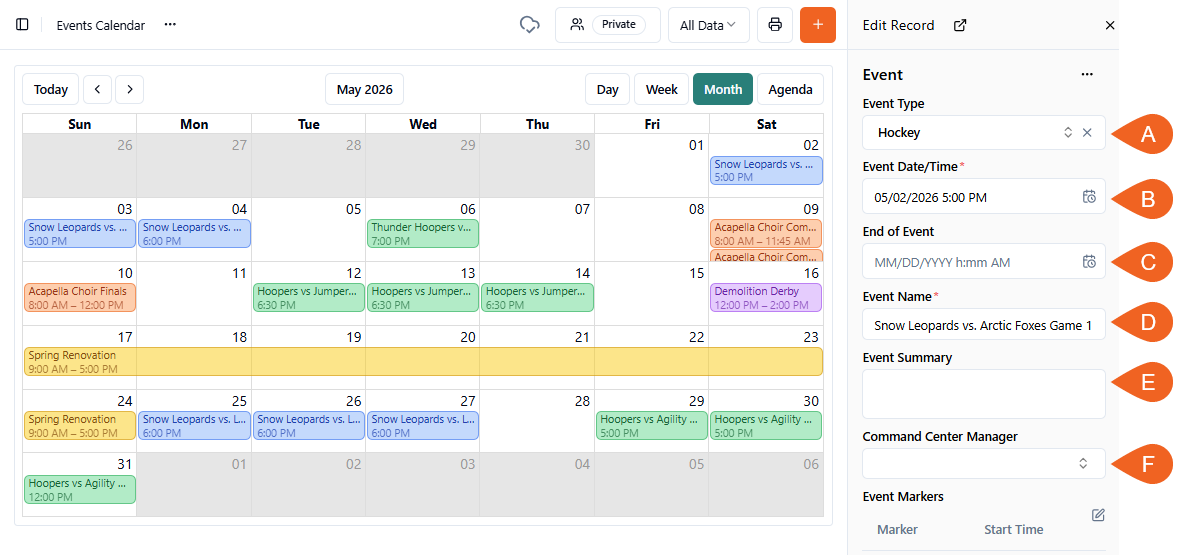
Task: Add a new event with plus button
Action: click(817, 25)
